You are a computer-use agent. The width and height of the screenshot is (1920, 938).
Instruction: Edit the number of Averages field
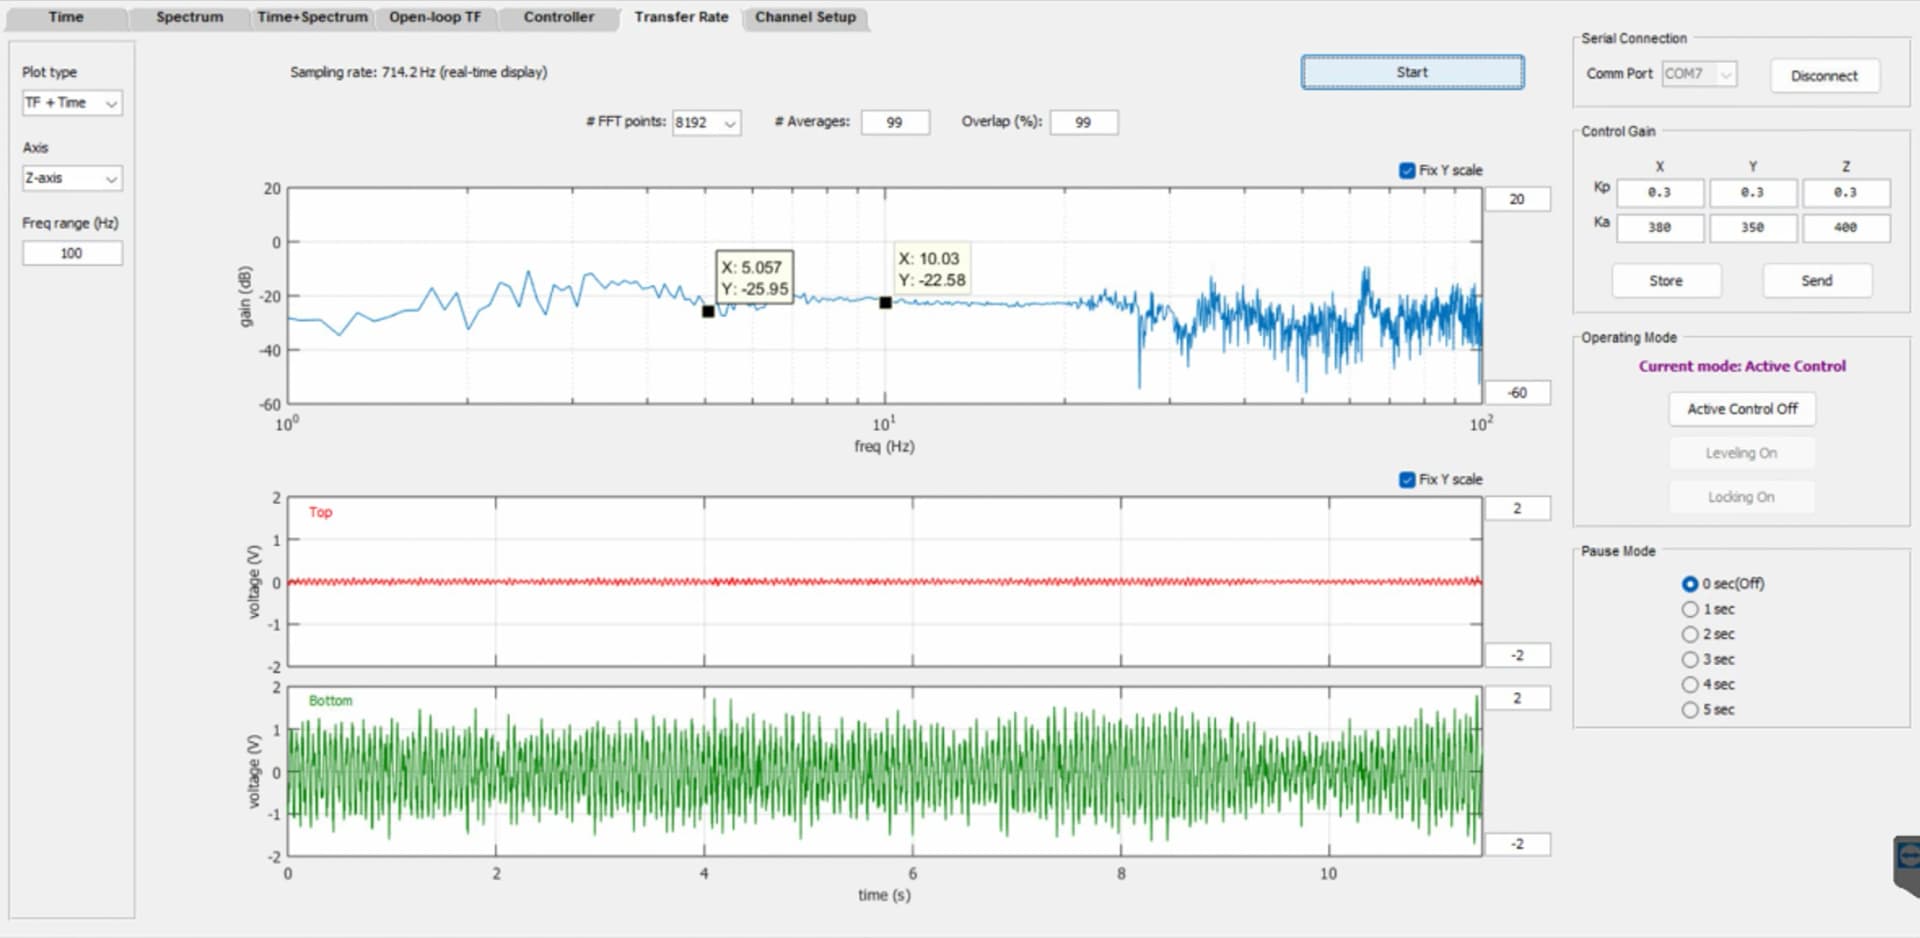pos(894,122)
